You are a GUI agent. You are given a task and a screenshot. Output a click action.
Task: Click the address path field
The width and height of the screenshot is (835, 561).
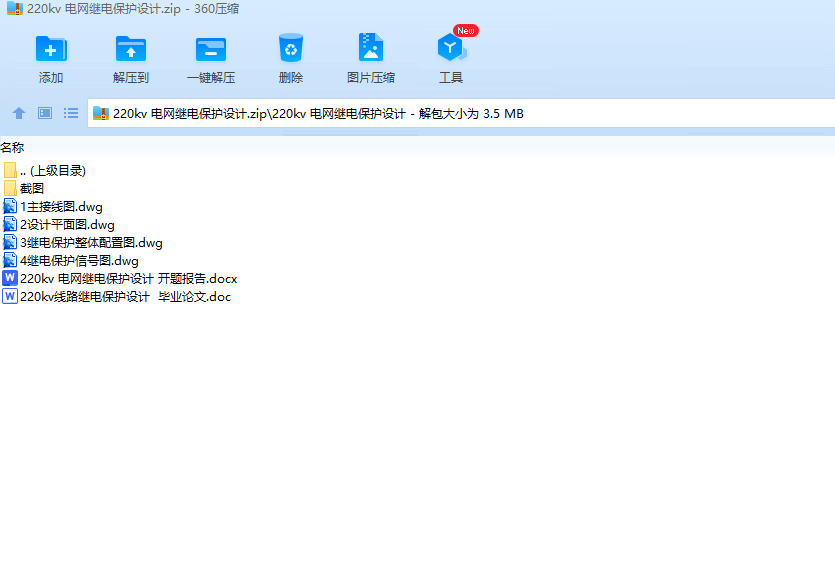point(461,113)
